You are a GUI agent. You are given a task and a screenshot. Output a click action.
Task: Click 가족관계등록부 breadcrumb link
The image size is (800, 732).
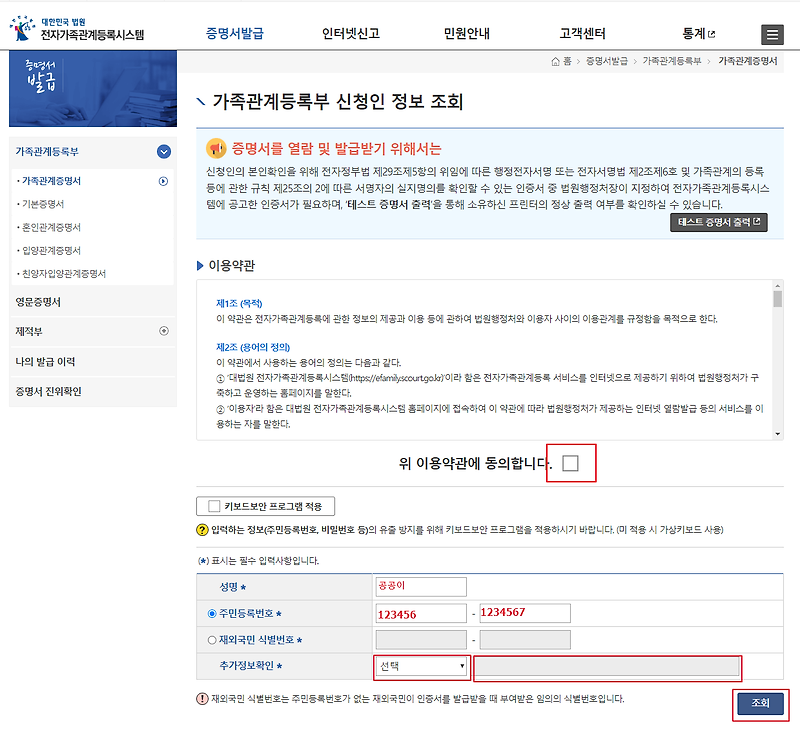[x=672, y=61]
